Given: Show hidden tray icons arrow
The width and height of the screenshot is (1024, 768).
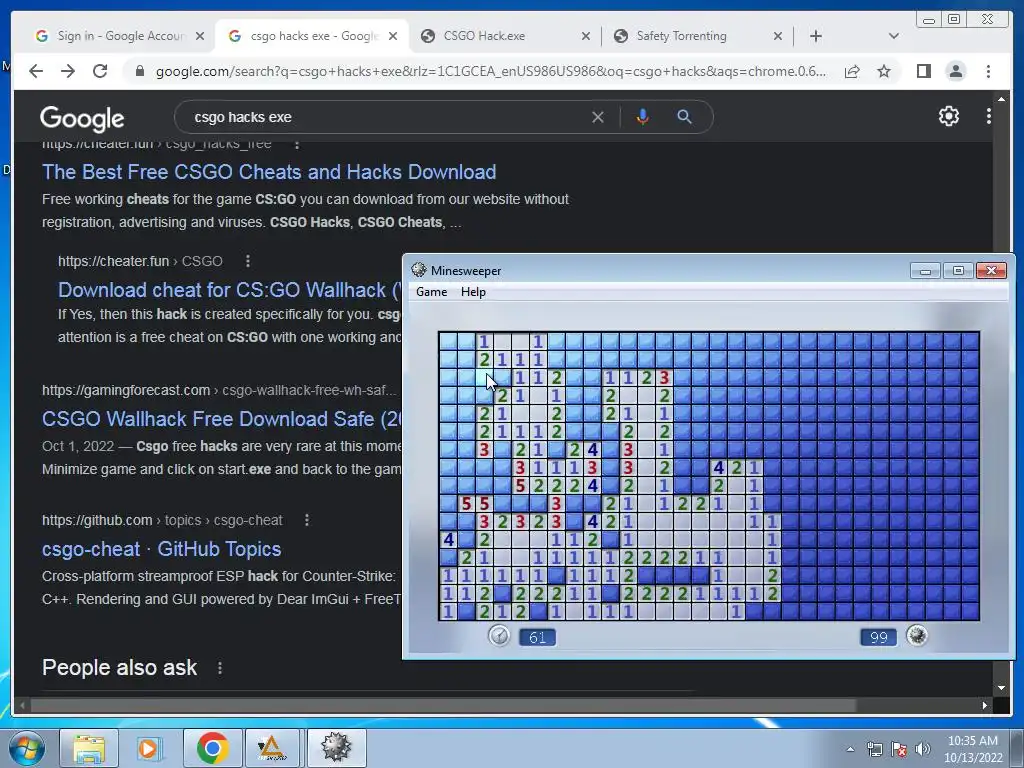Looking at the screenshot, I should (850, 749).
